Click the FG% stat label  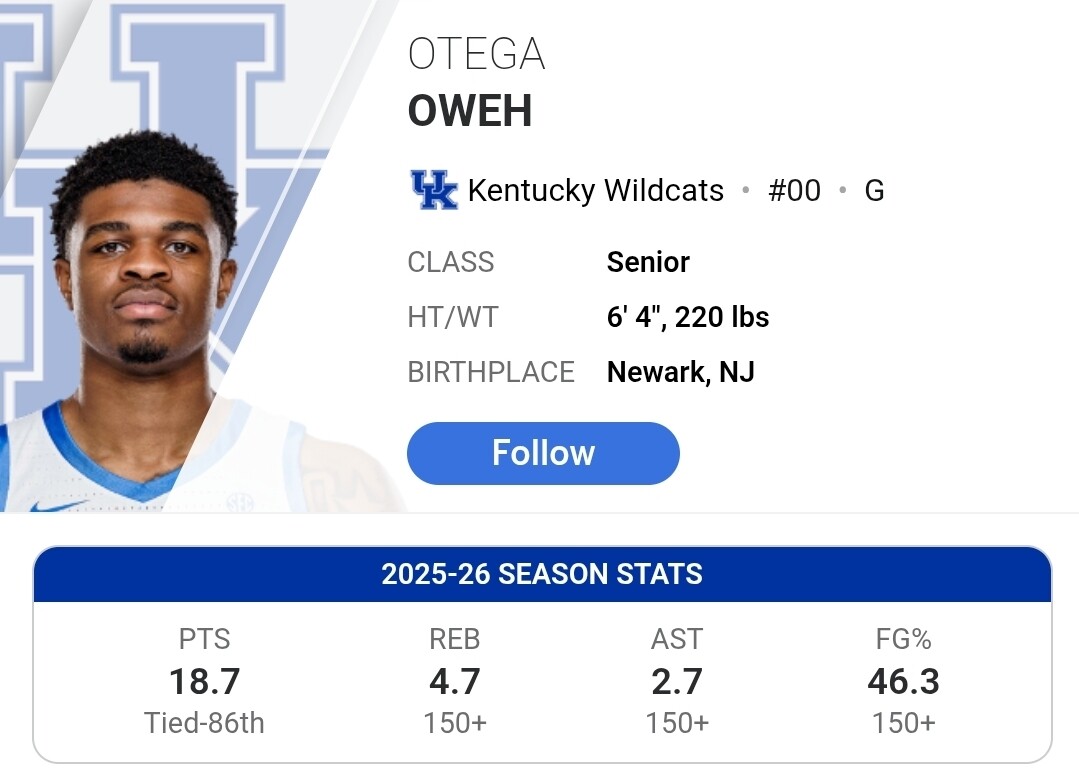[x=903, y=639]
